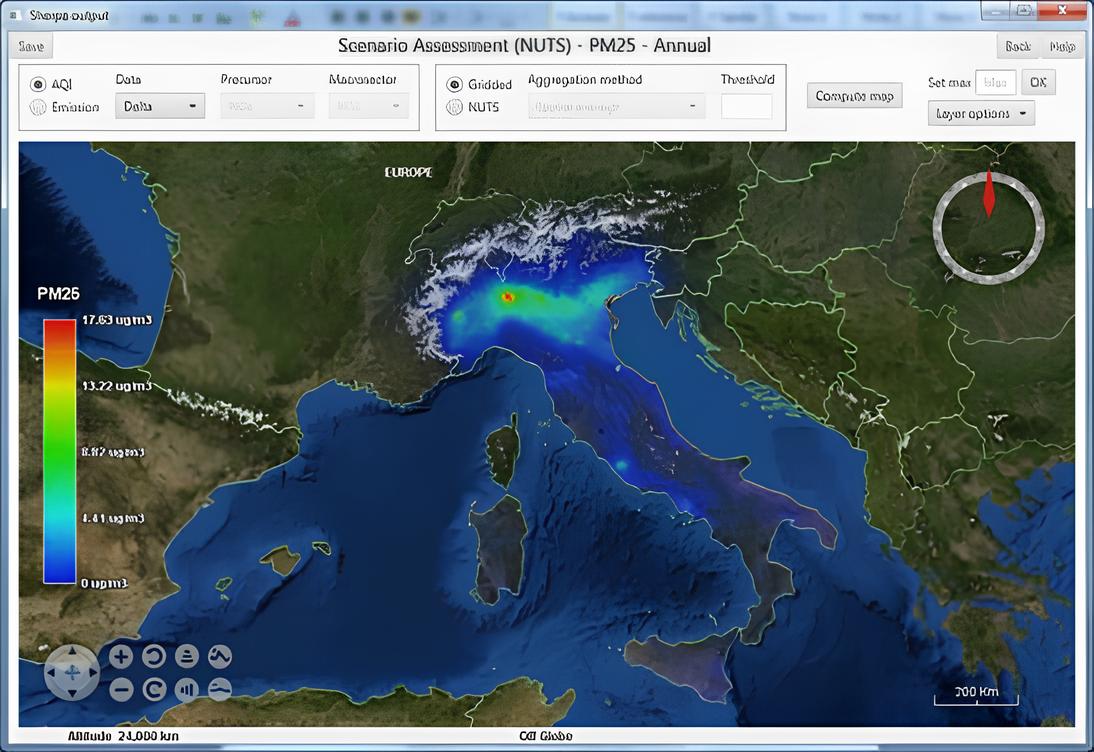The width and height of the screenshot is (1094, 752).
Task: Choose the NUTS aggregation radio button
Action: pos(454,107)
